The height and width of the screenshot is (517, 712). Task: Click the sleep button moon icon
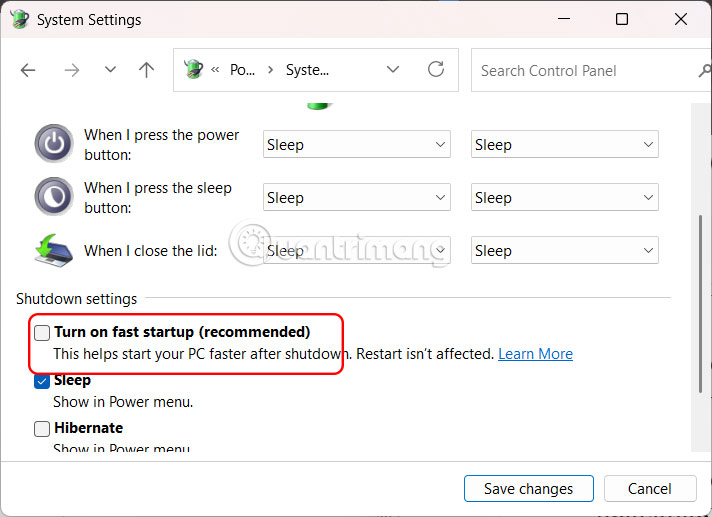click(53, 196)
